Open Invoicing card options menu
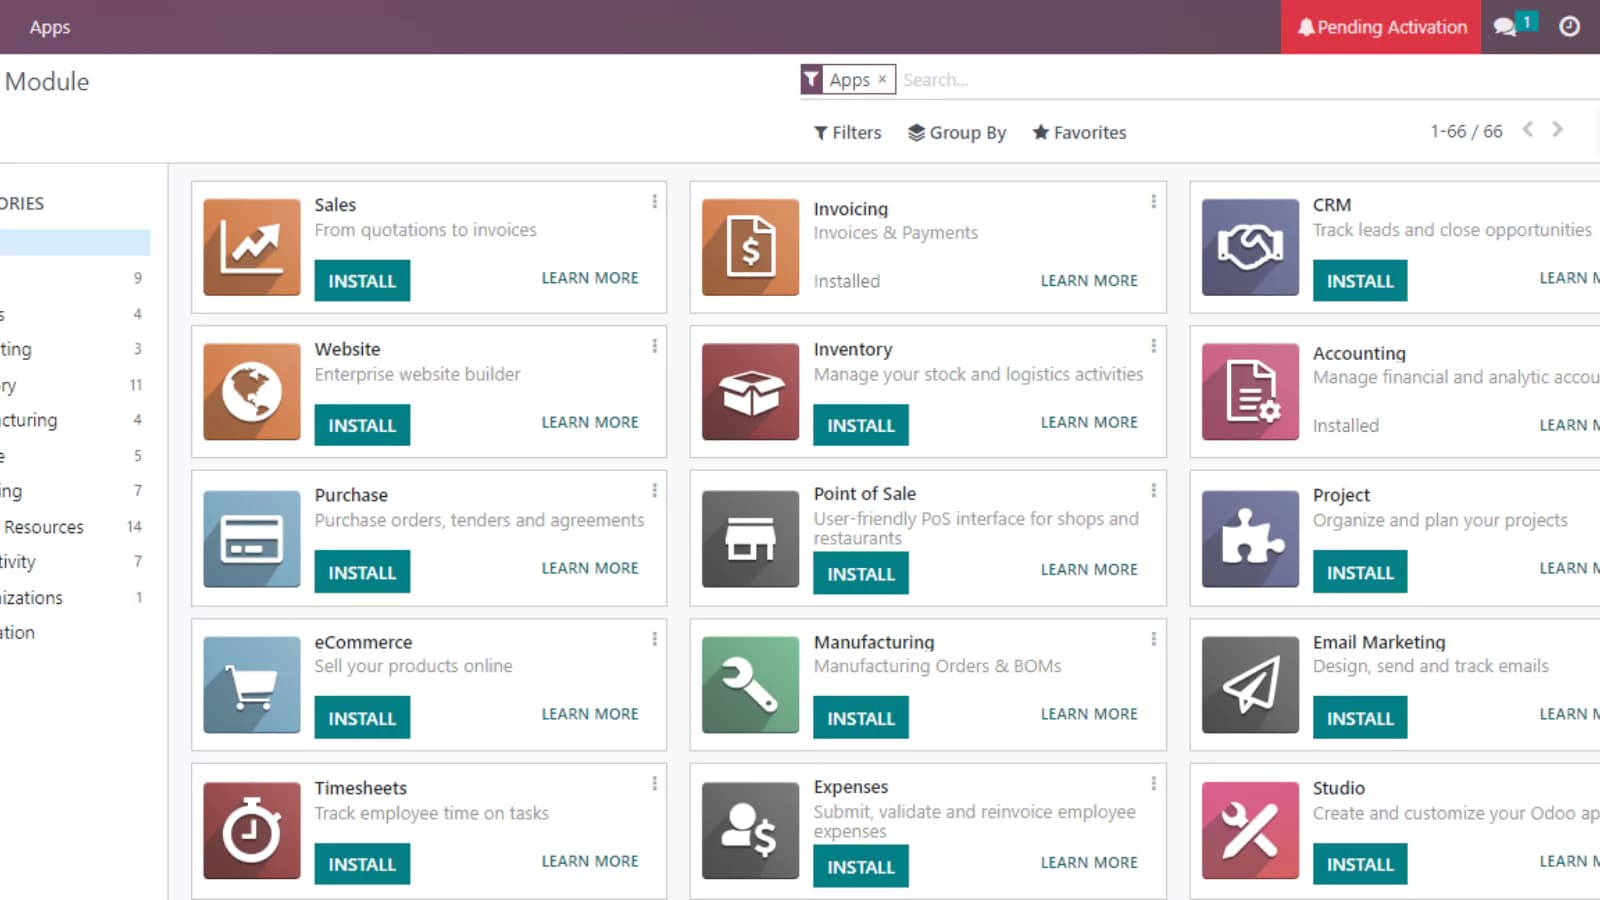 coord(1154,201)
